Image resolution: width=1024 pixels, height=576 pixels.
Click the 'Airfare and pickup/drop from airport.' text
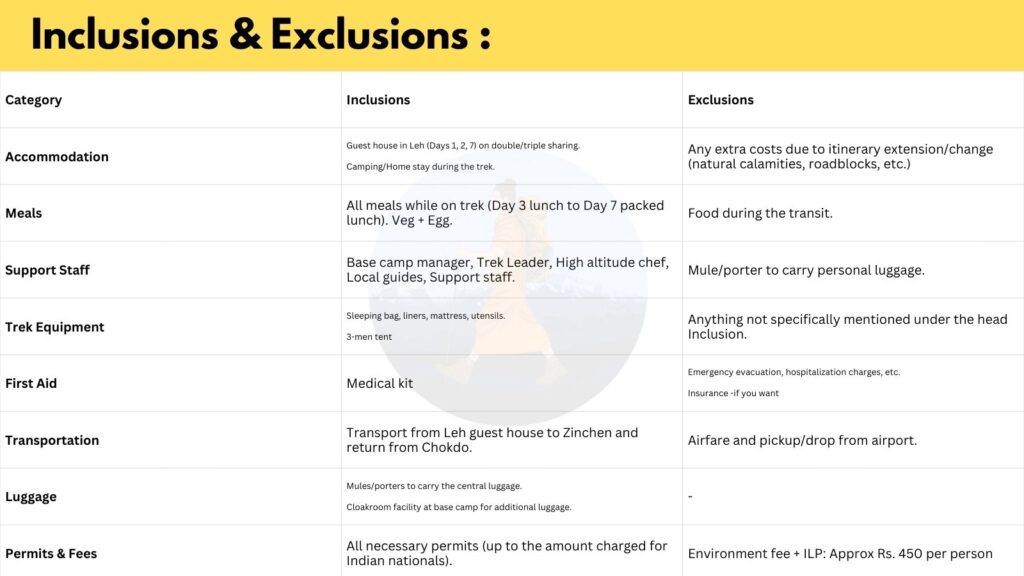pyautogui.click(x=802, y=440)
